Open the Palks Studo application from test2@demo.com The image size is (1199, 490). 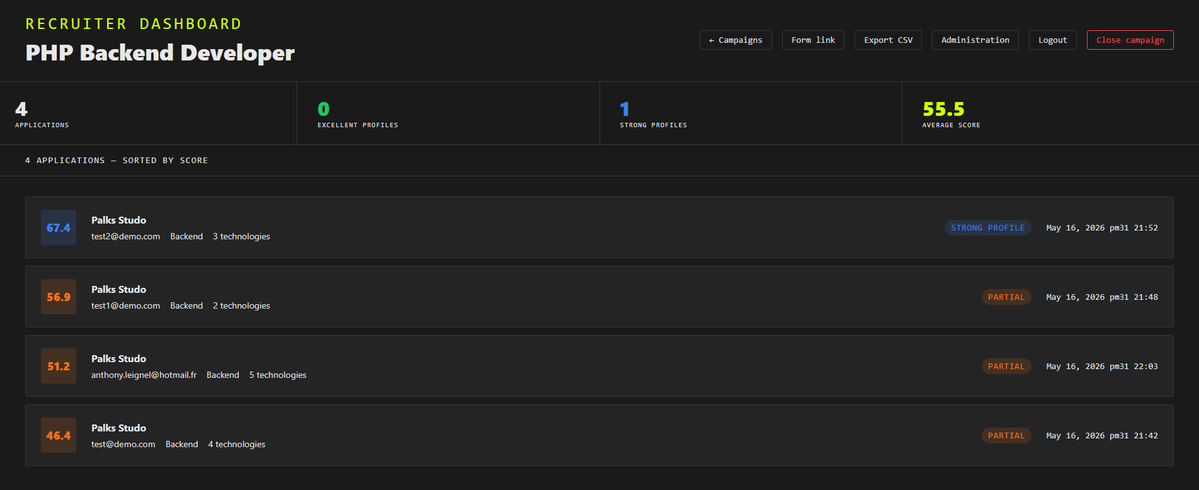tap(600, 228)
